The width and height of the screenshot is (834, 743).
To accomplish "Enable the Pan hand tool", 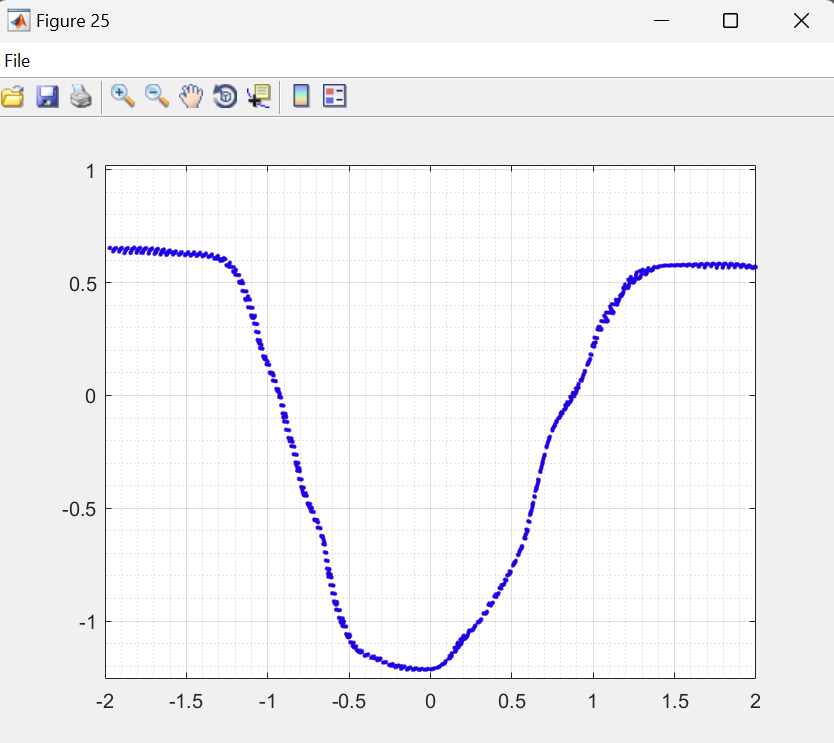I will tap(191, 96).
